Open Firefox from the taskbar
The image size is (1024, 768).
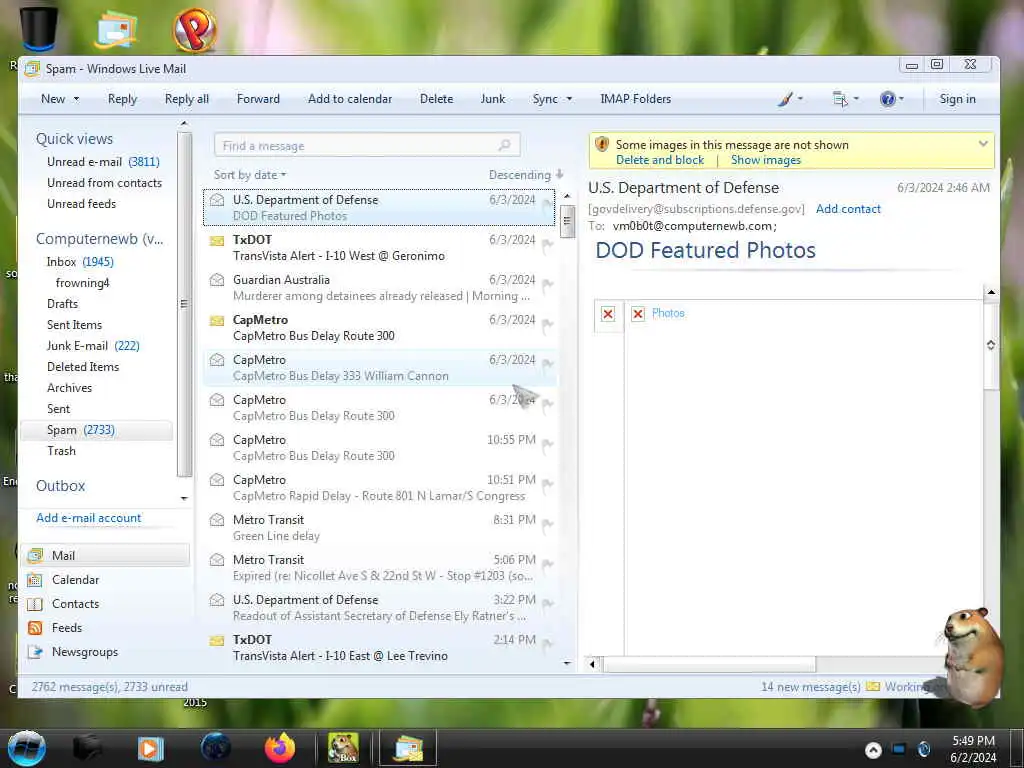click(280, 748)
